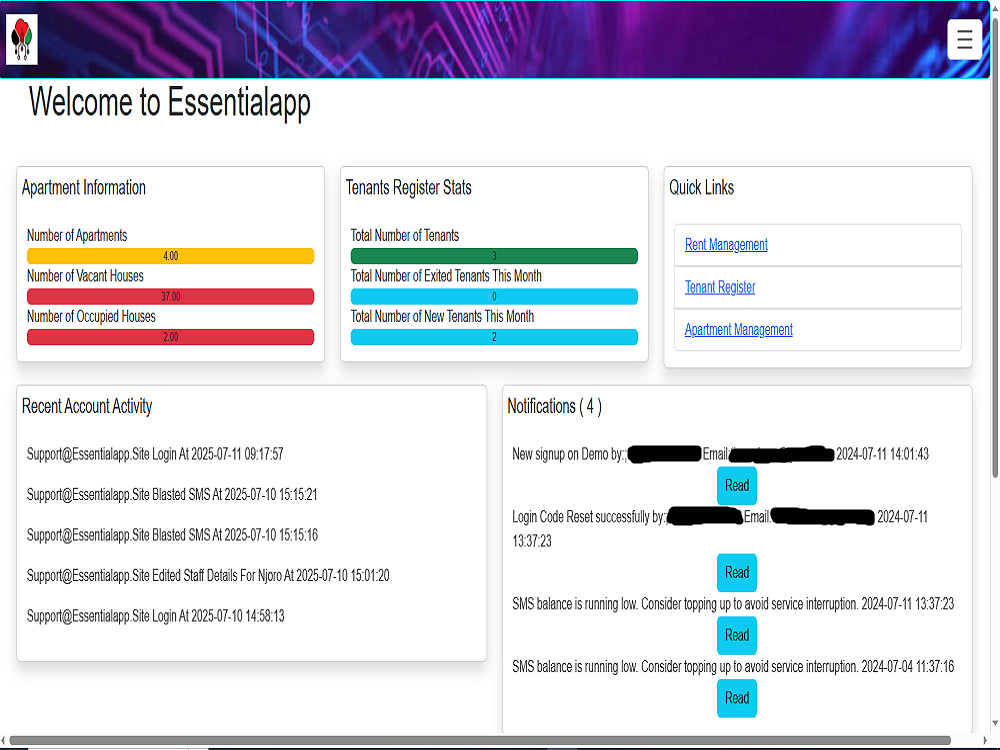The image size is (1000, 750).
Task: Click the SMS balance low text dated 2024-07-11
Action: tap(733, 604)
